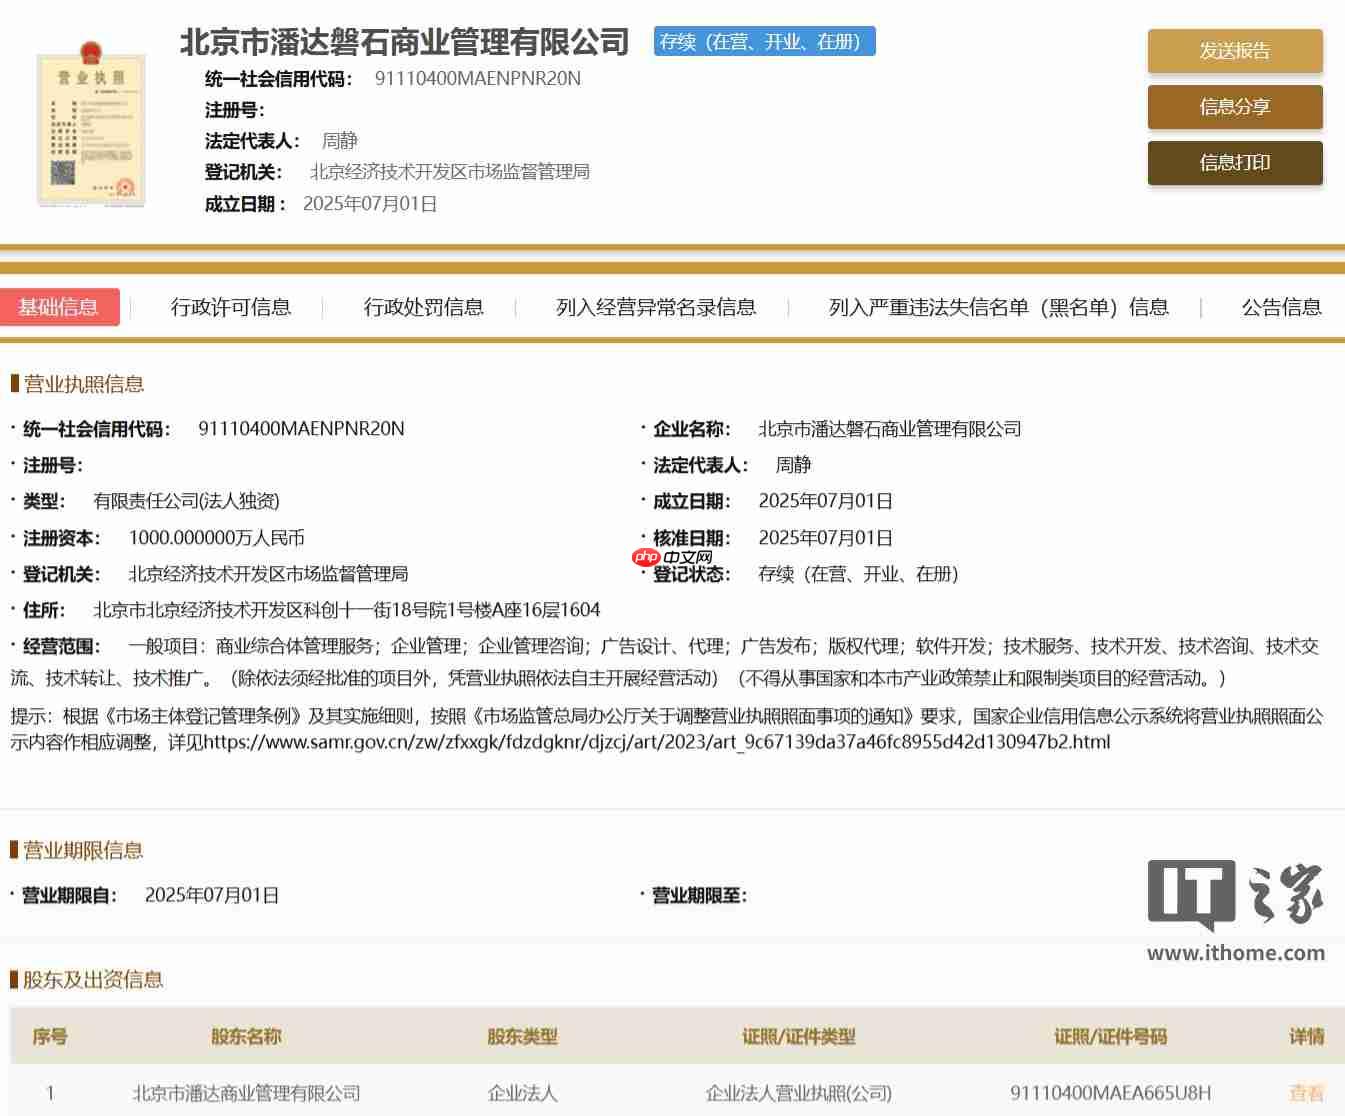Click 查看 in the shareholder details column
This screenshot has height=1116, width=1345.
click(1307, 1093)
